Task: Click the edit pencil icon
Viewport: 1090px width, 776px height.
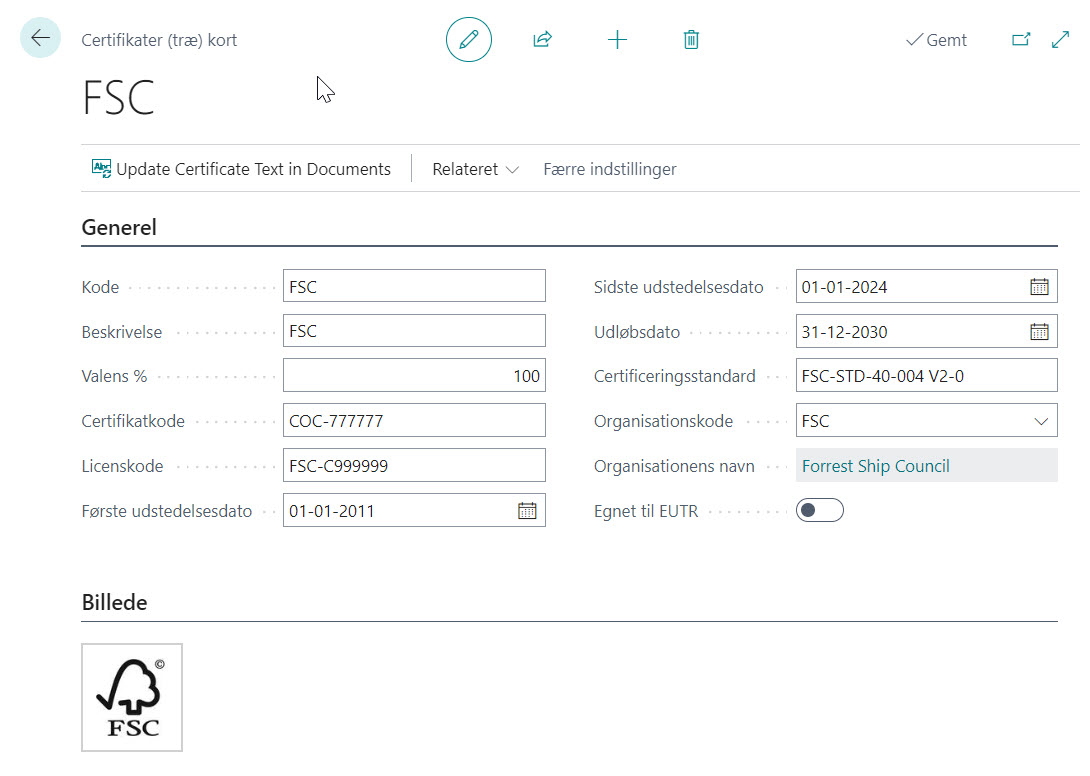Action: point(469,40)
